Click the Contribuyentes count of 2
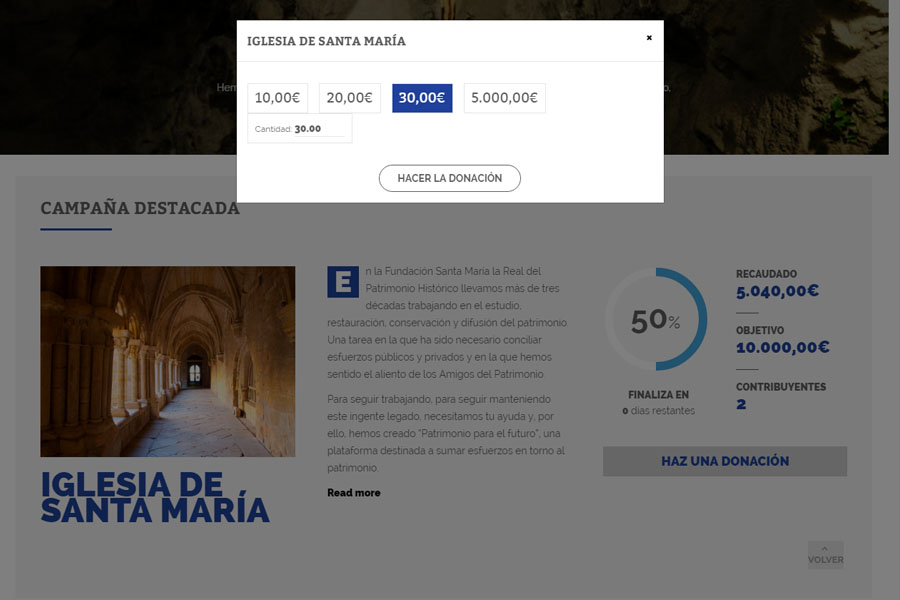The width and height of the screenshot is (900, 600). (741, 404)
